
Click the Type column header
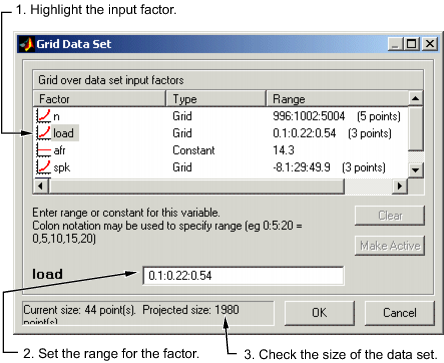pyautogui.click(x=216, y=99)
